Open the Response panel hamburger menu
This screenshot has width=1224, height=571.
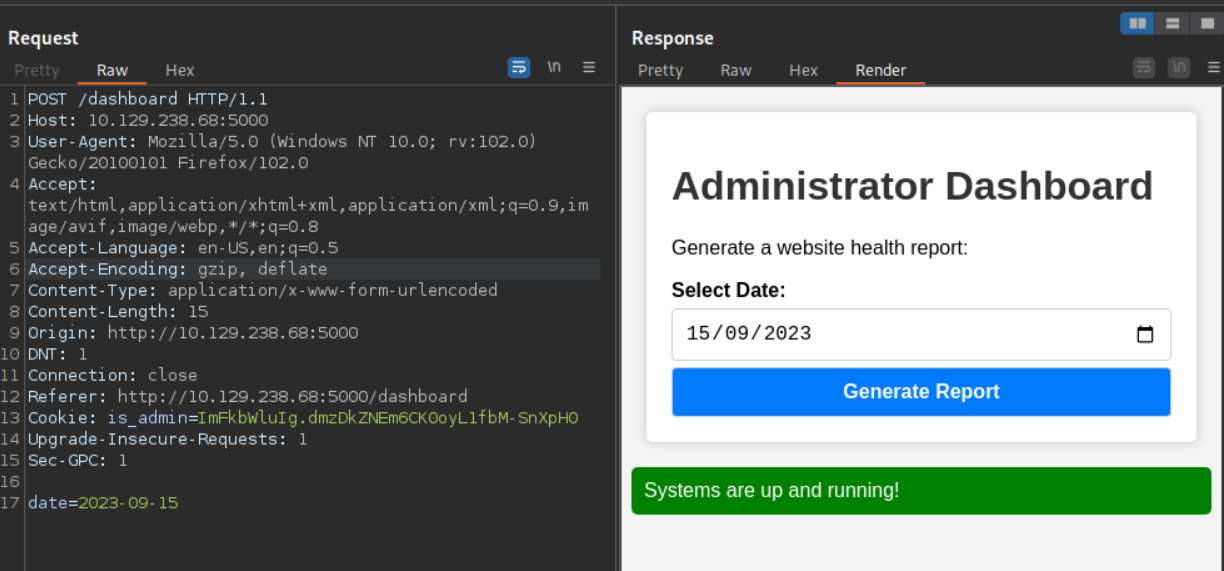tap(1214, 67)
